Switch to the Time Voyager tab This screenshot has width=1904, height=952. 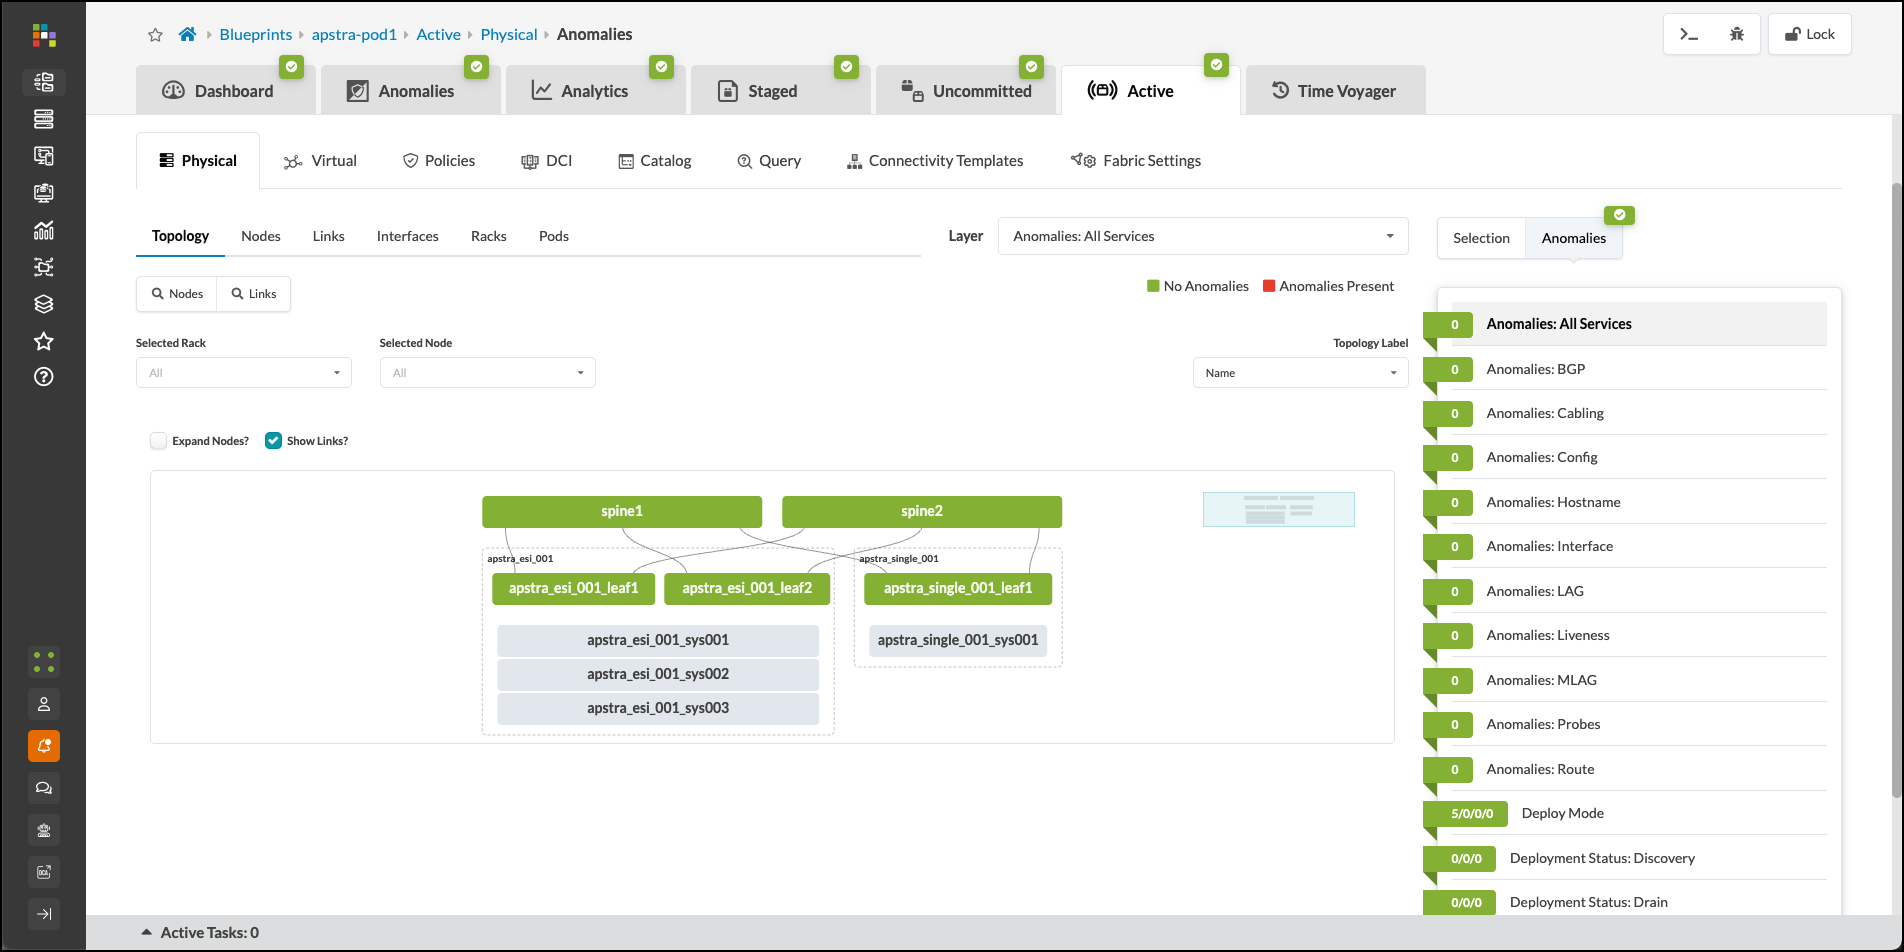pyautogui.click(x=1335, y=90)
